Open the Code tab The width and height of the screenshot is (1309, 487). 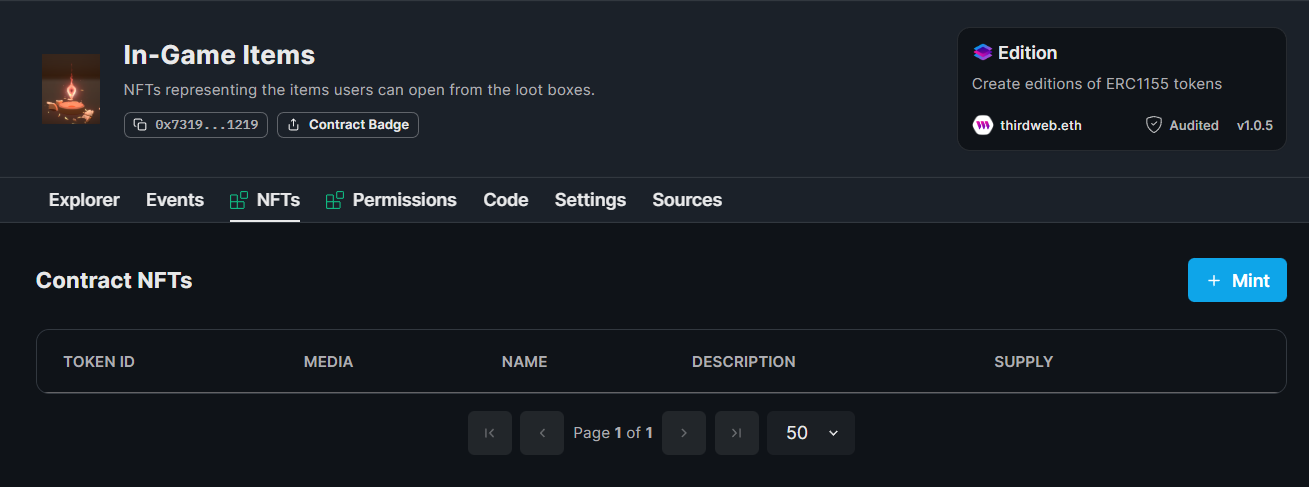[505, 200]
